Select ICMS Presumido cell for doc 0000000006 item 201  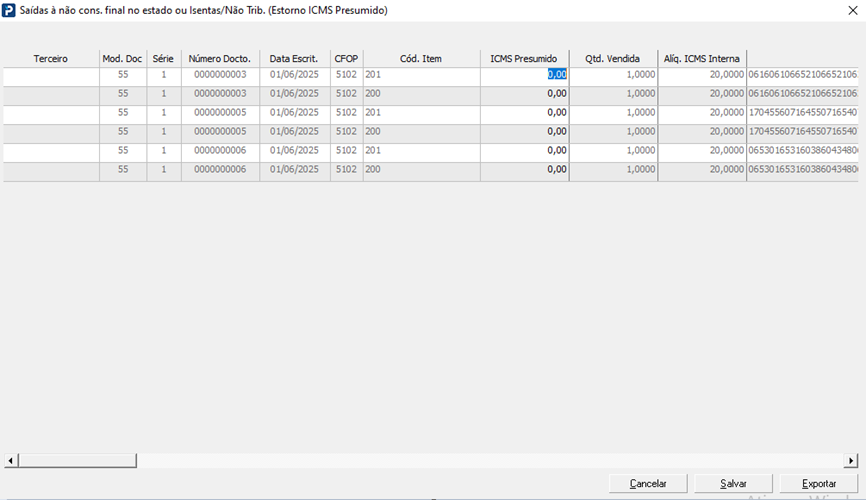pos(525,150)
